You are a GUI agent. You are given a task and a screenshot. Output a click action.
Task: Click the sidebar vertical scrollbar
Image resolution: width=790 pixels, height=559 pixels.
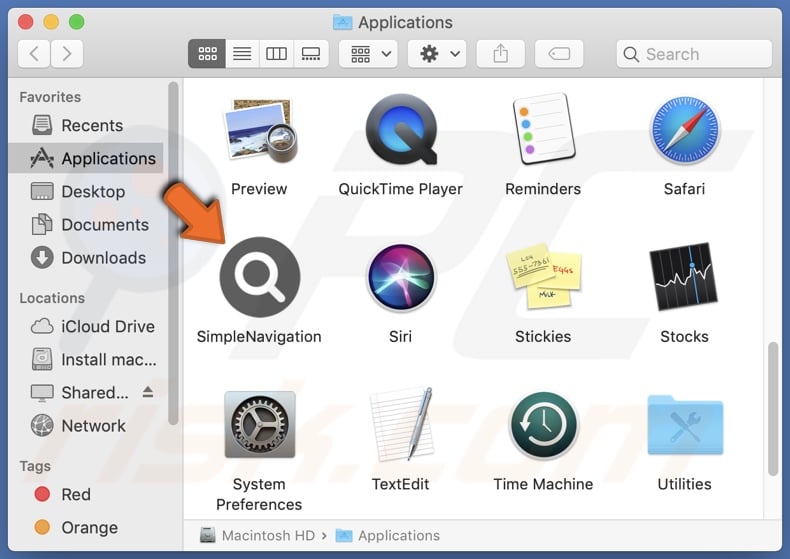(173, 253)
